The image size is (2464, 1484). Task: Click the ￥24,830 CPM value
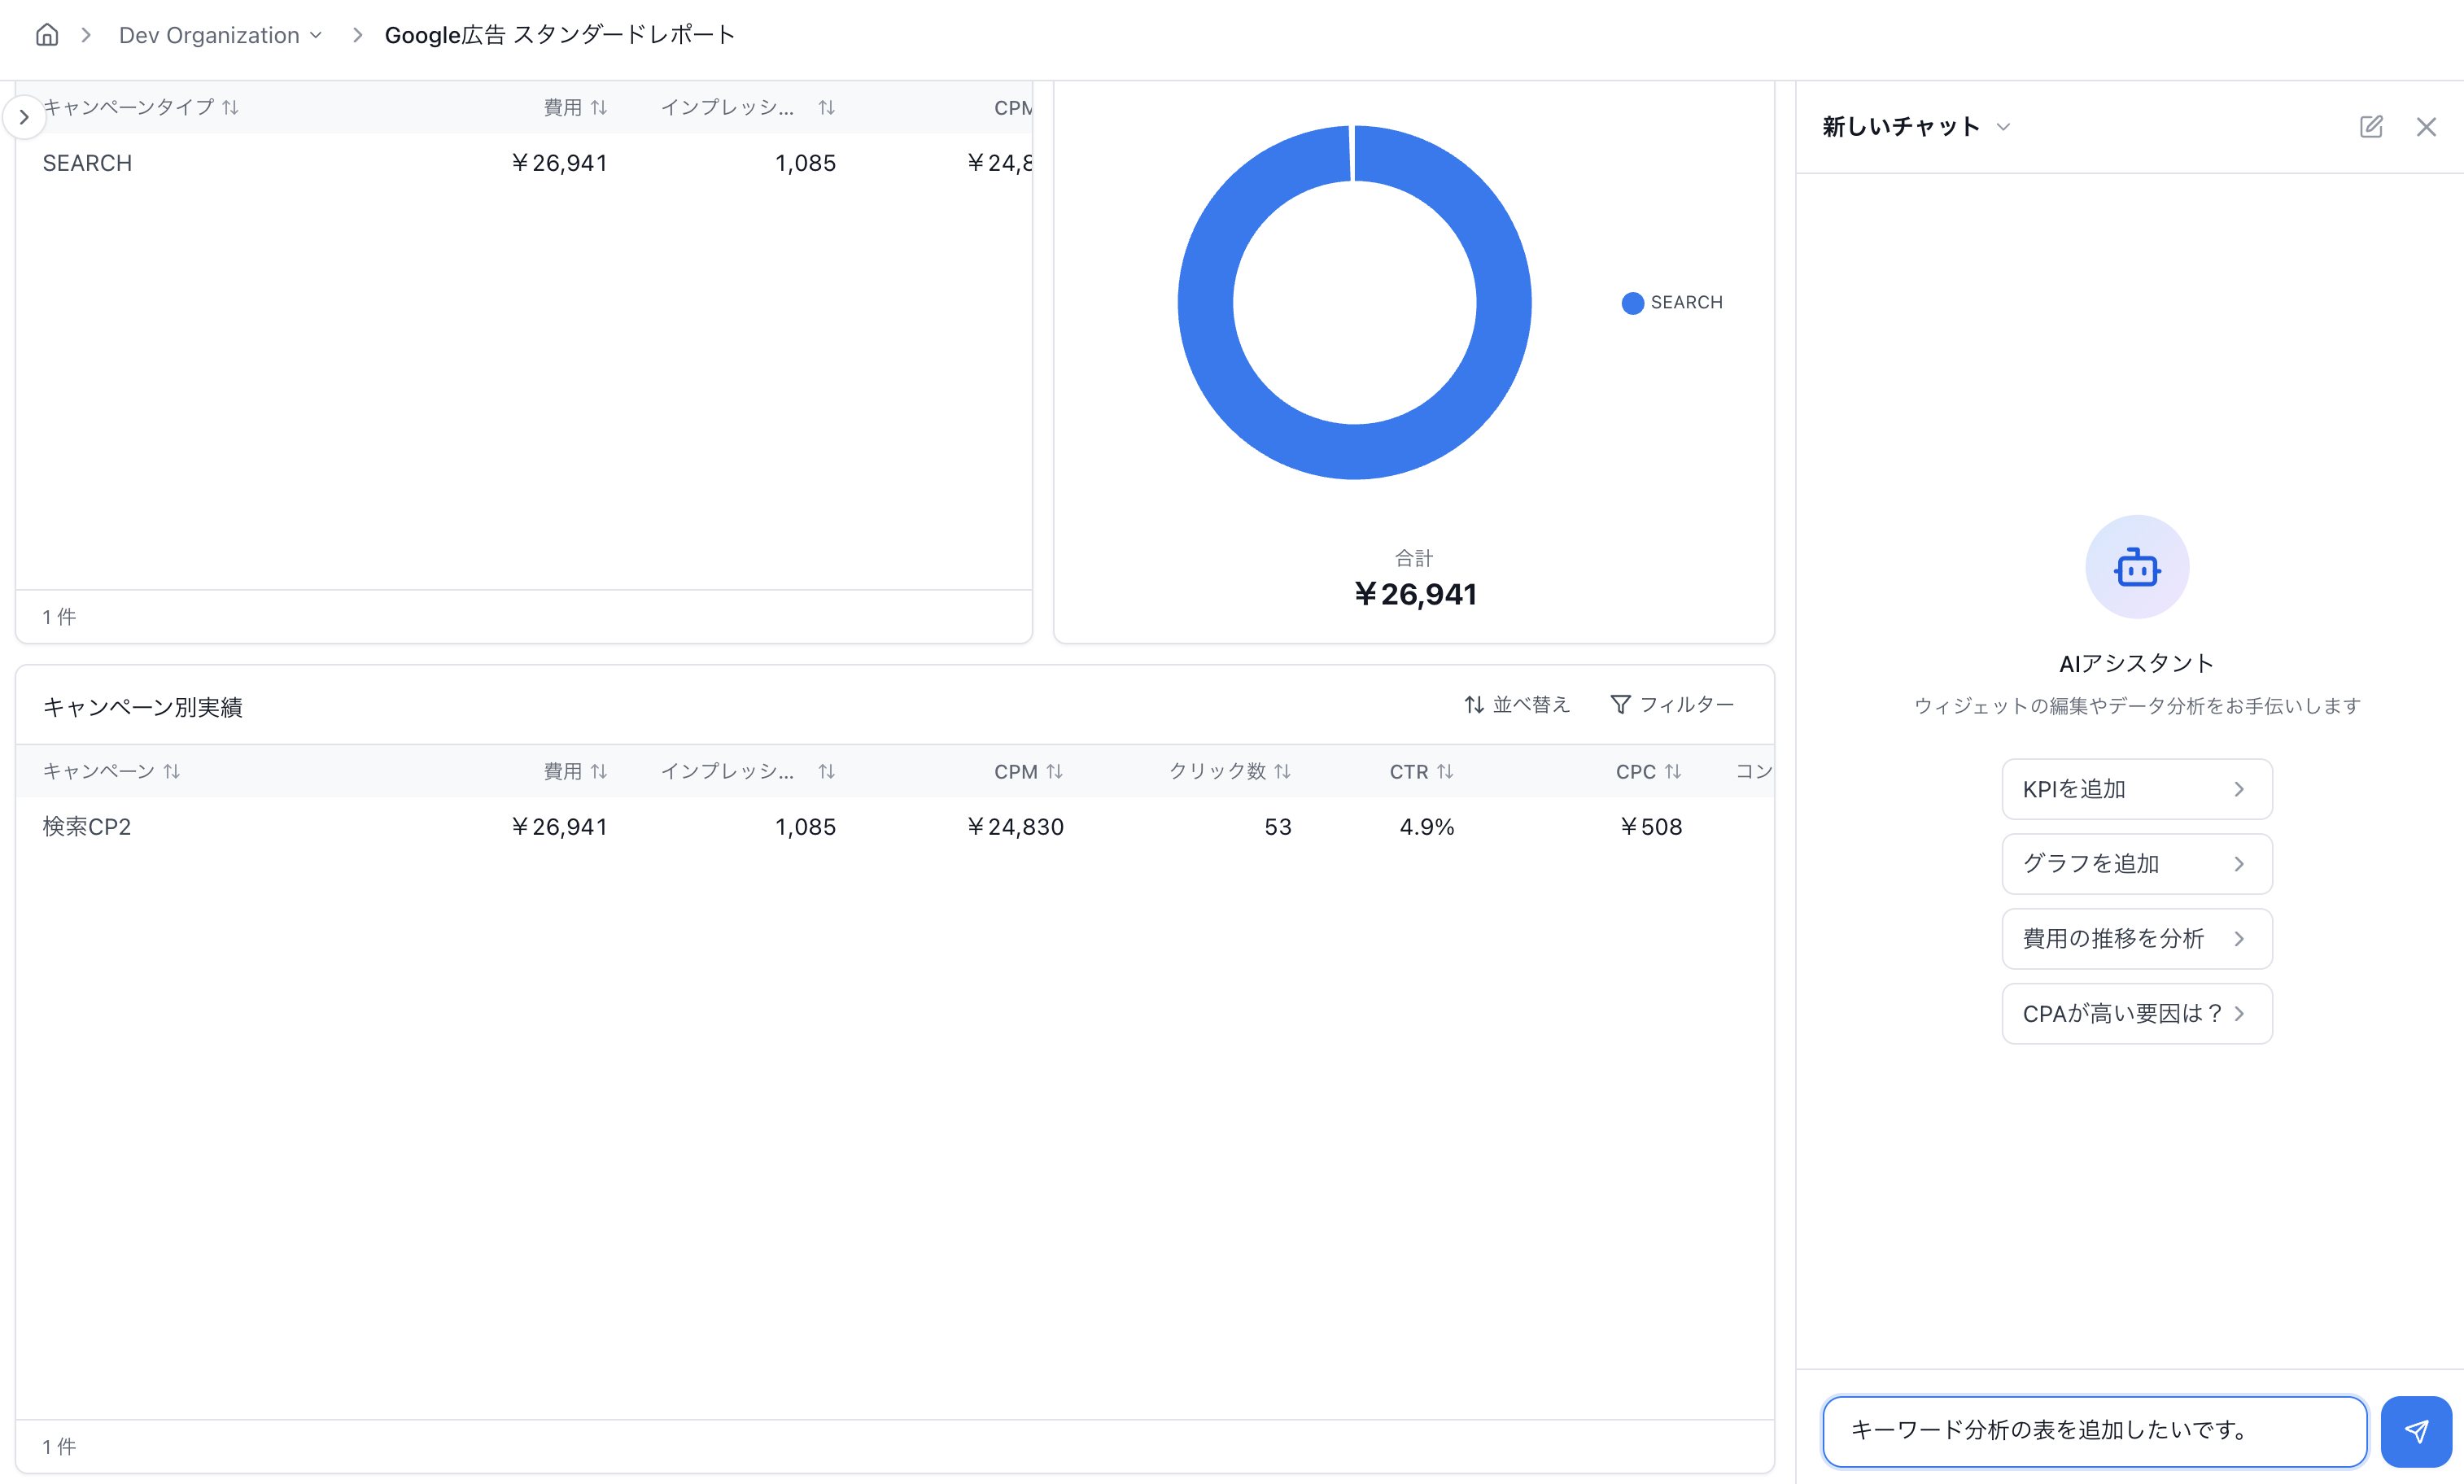(x=1015, y=827)
